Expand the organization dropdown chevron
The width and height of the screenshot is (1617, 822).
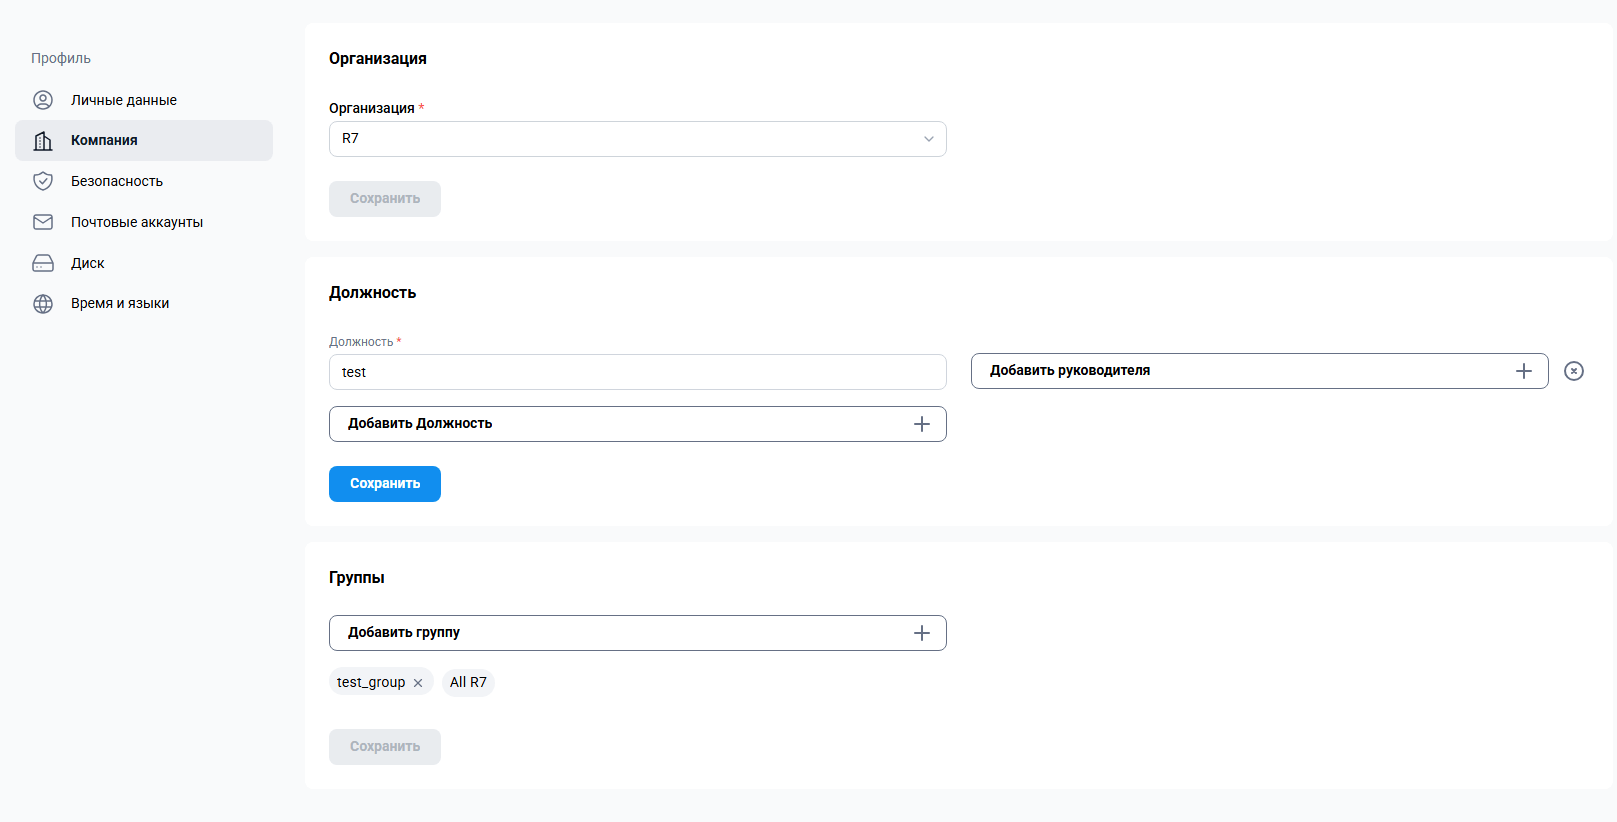pyautogui.click(x=929, y=139)
